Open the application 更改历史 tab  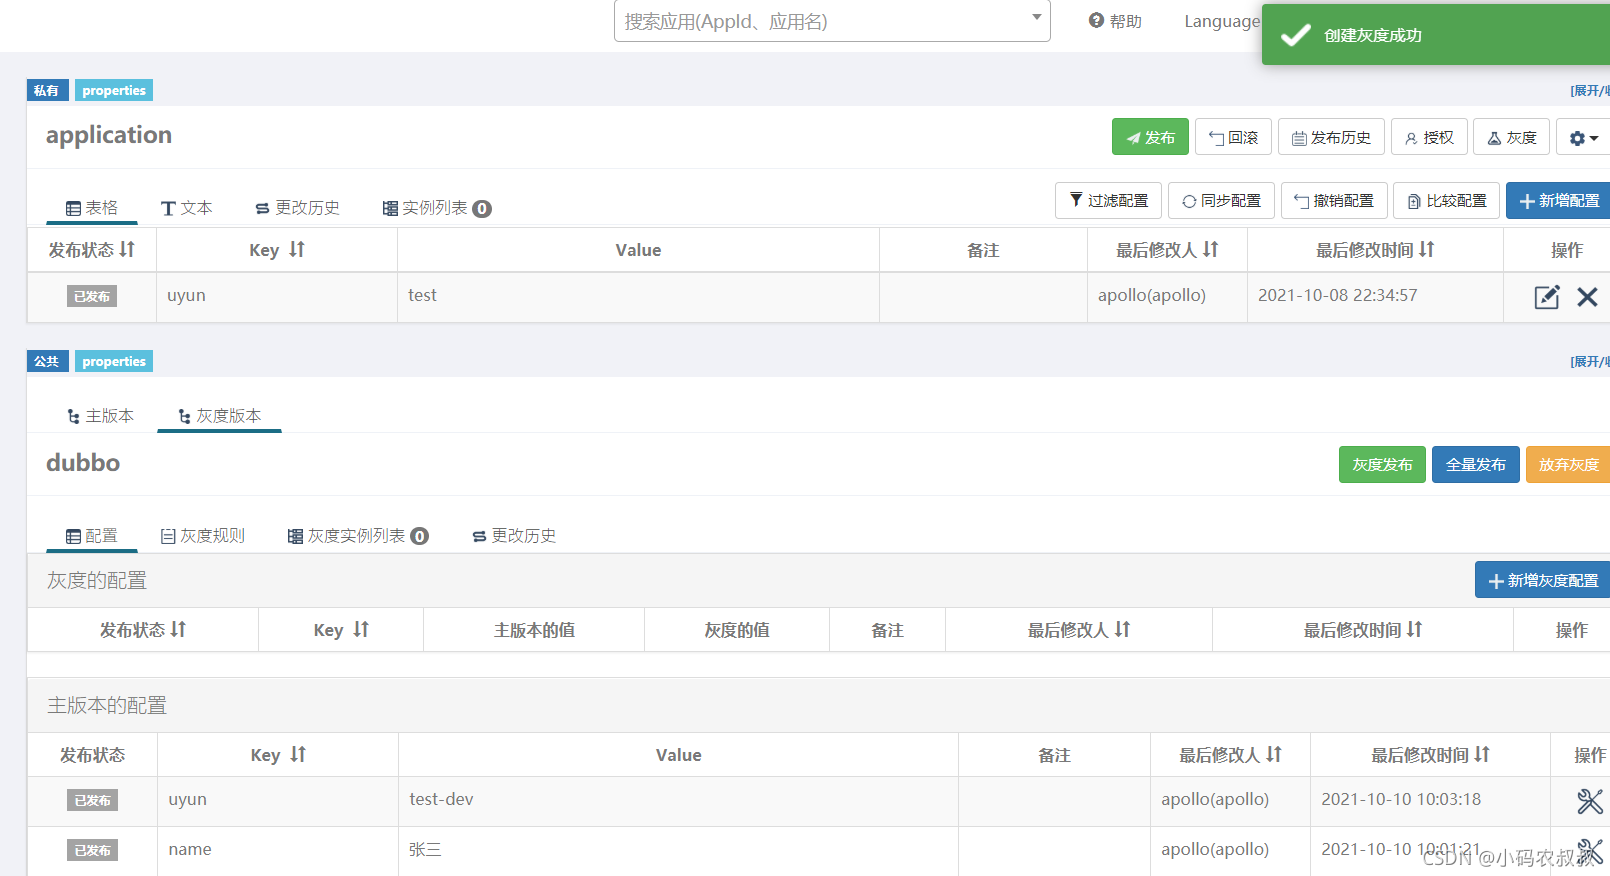click(x=297, y=207)
